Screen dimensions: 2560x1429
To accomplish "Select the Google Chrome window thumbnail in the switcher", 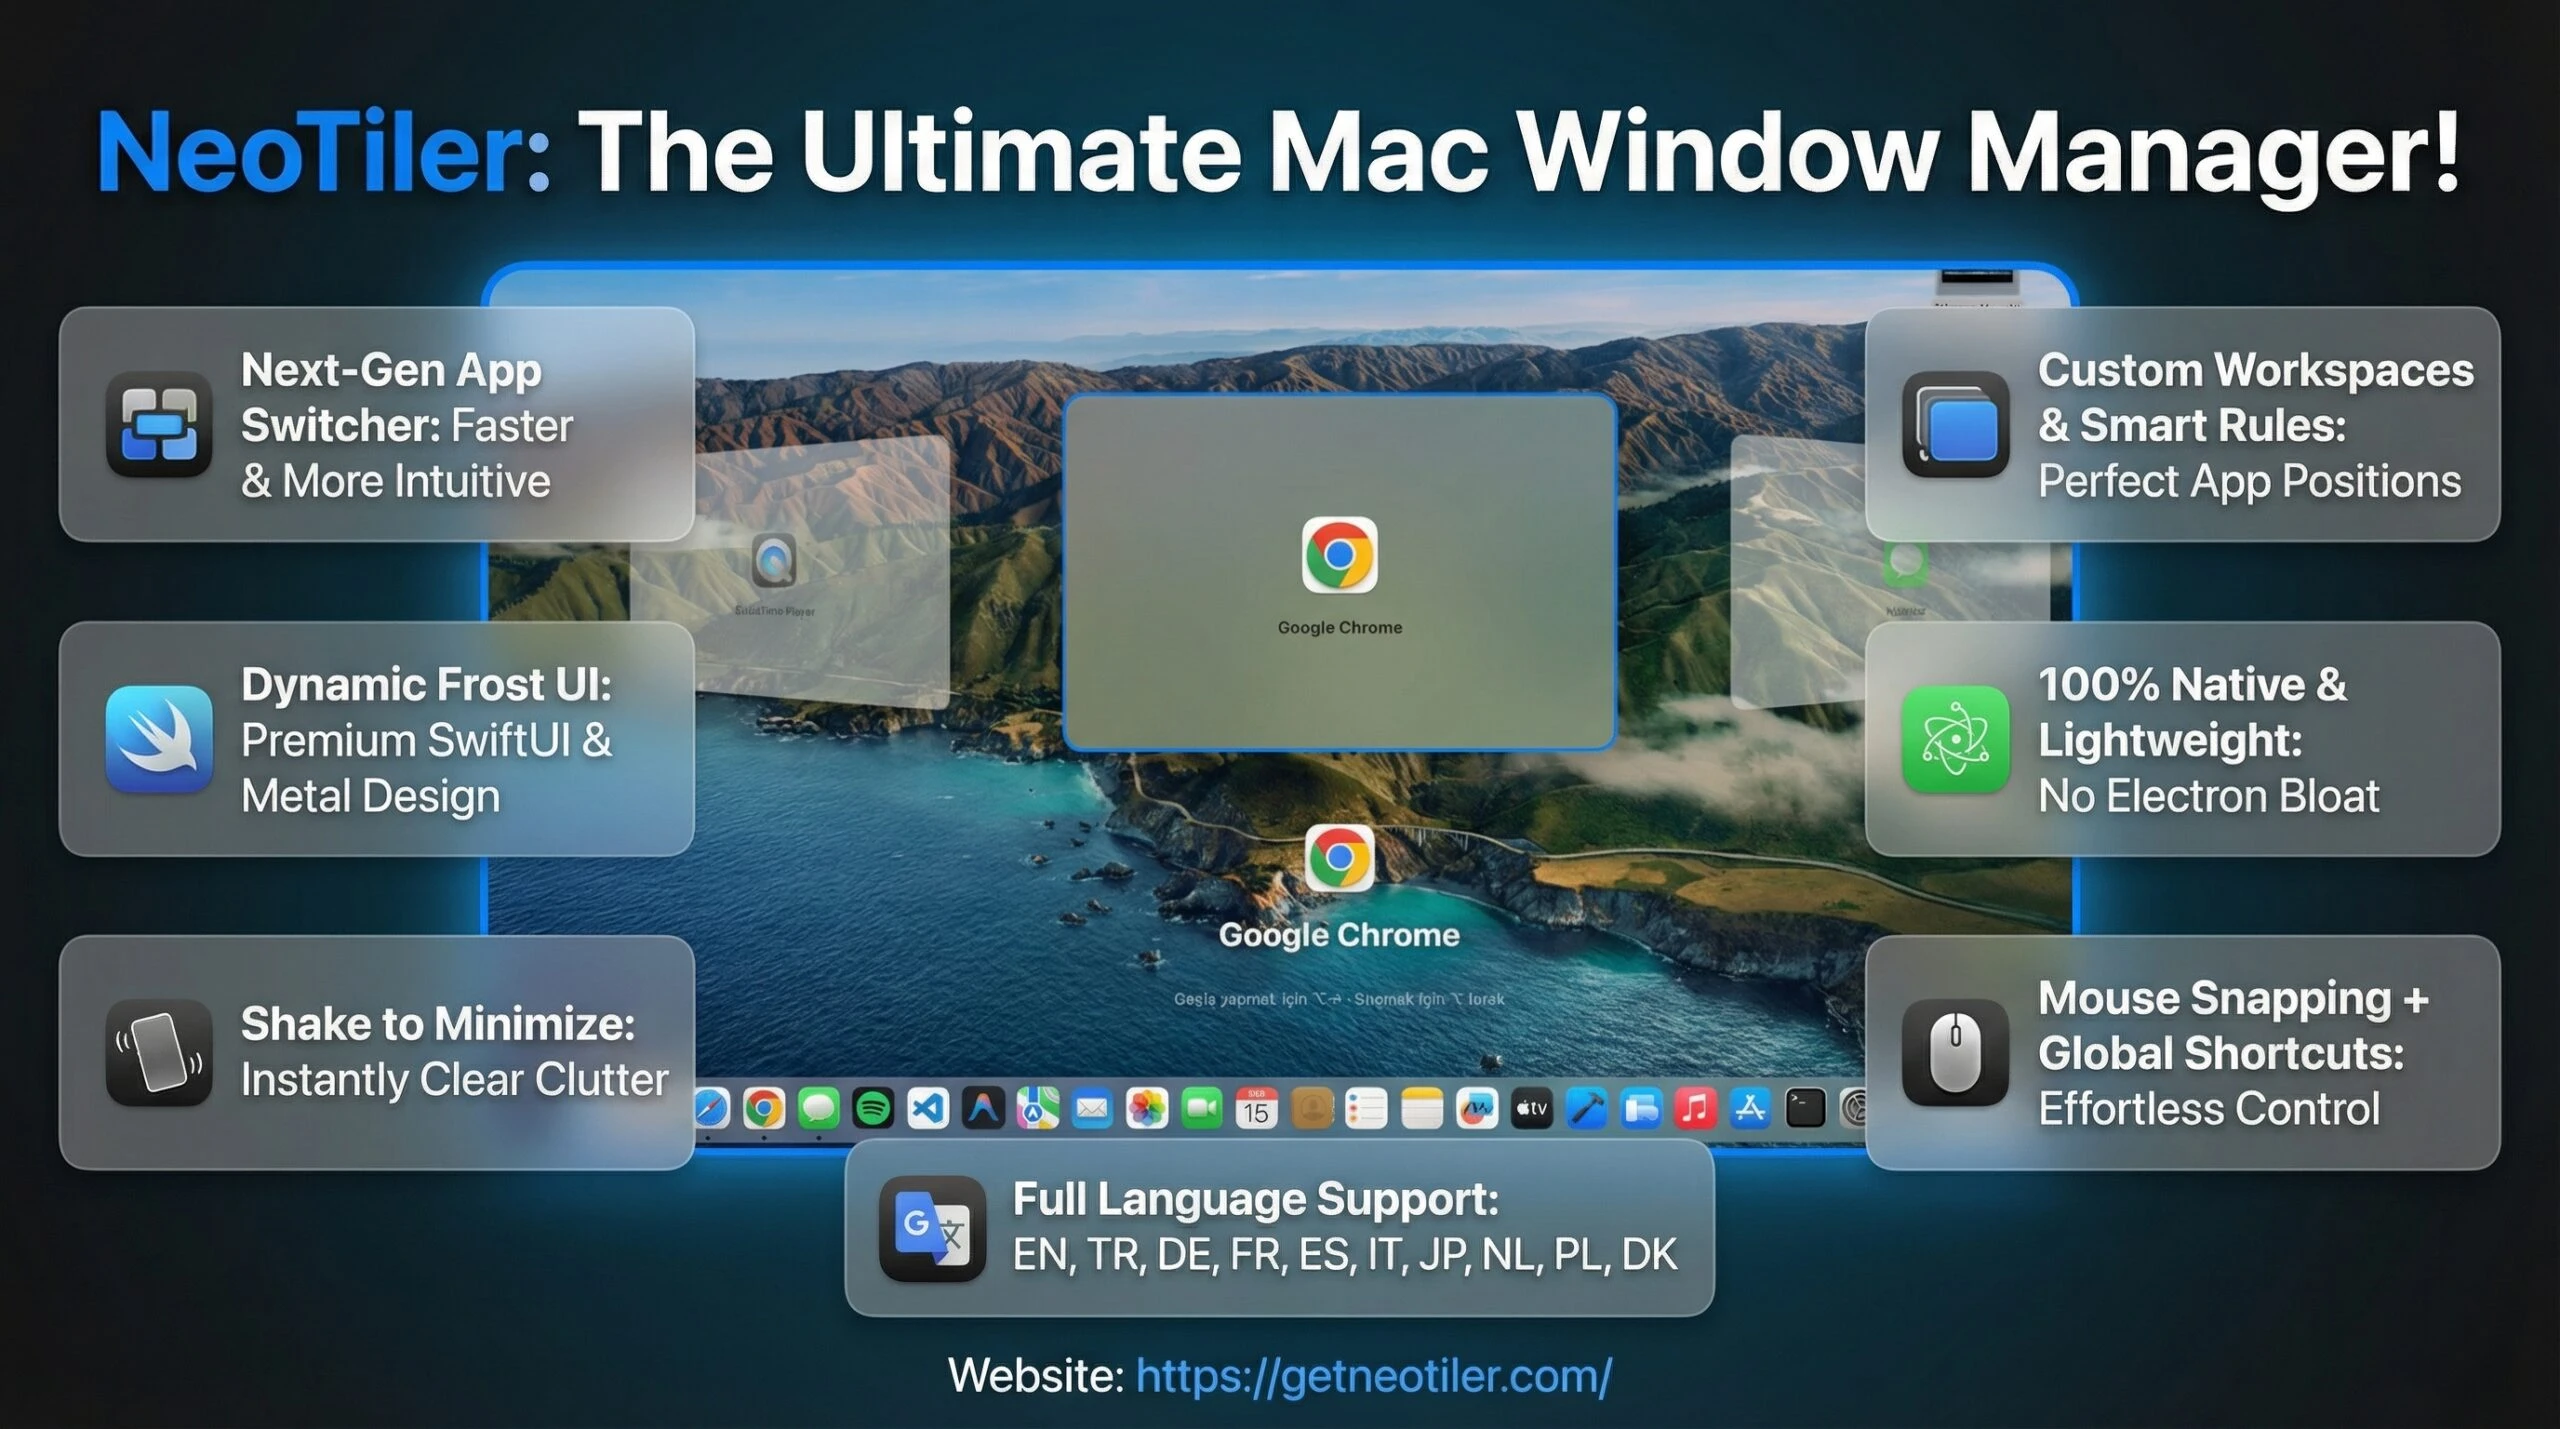I will pos(1340,570).
